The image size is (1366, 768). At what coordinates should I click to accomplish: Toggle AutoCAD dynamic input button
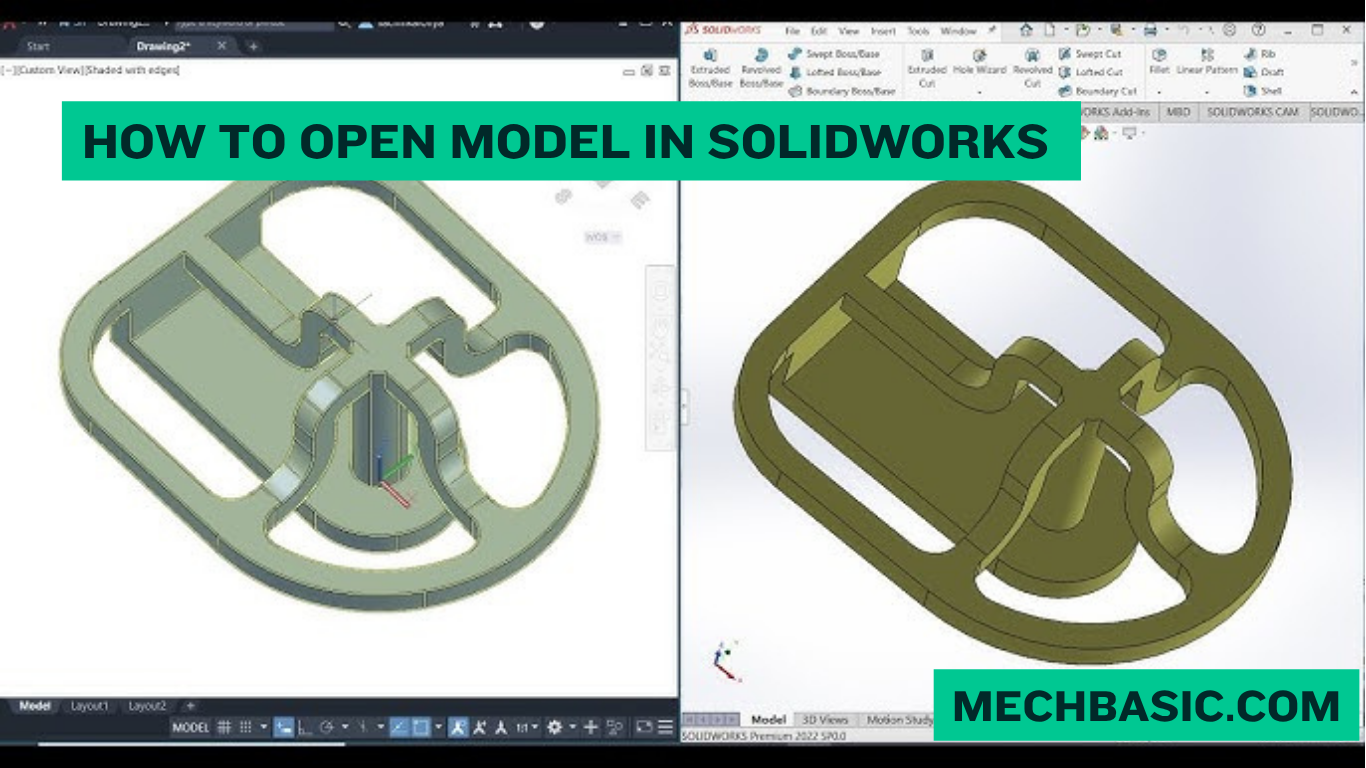point(284,727)
